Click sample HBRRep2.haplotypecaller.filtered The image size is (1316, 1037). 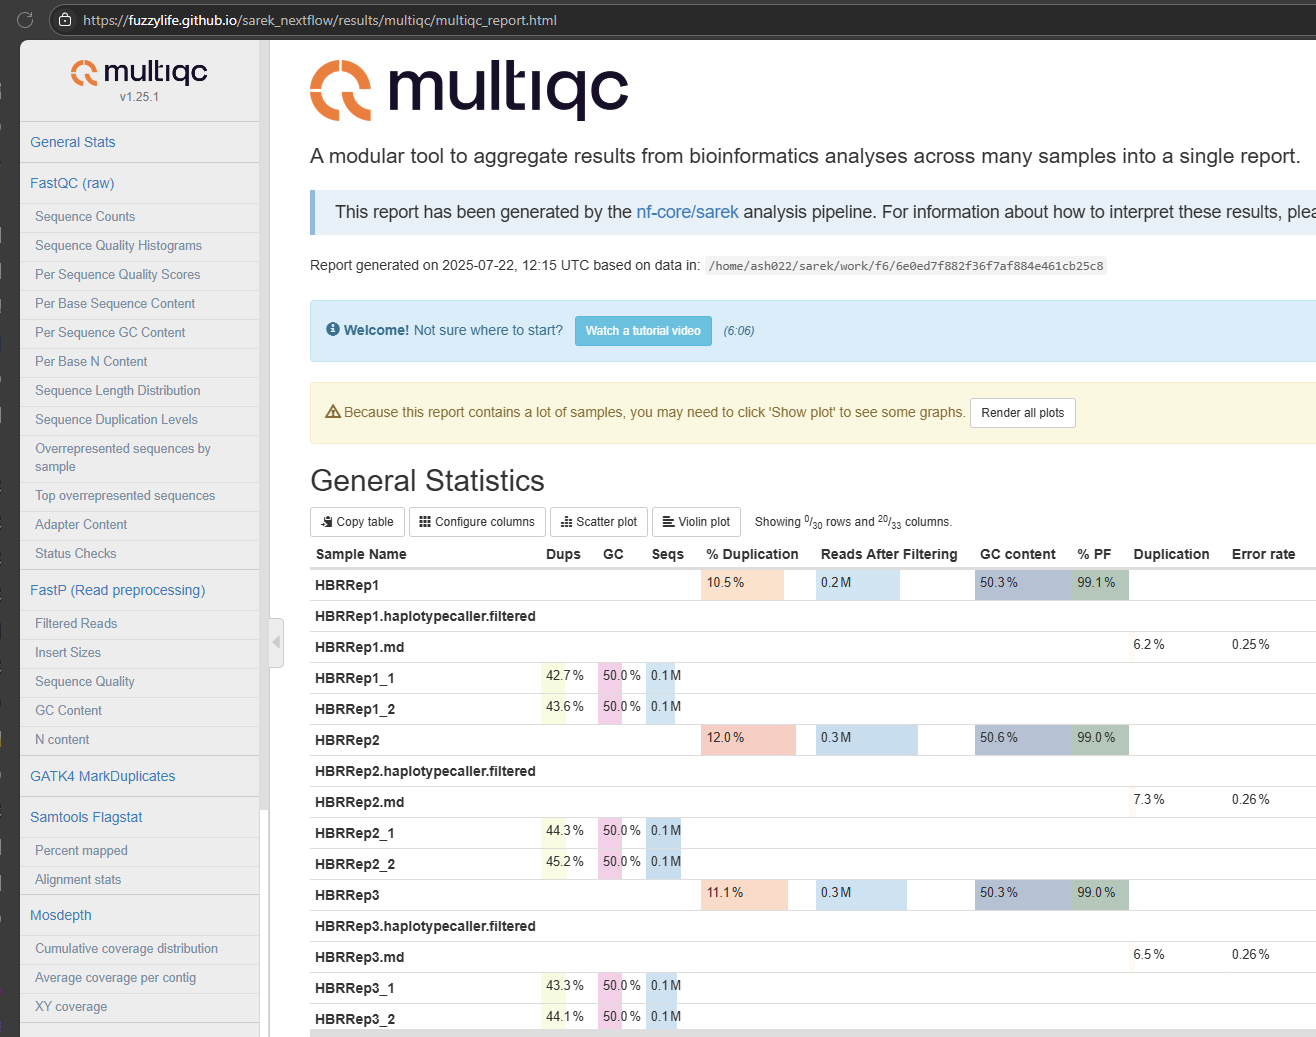click(425, 771)
